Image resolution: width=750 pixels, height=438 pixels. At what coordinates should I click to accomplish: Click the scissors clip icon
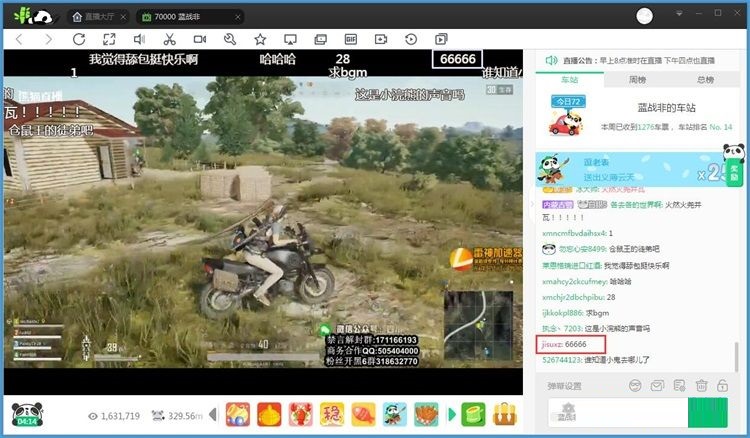tap(169, 39)
